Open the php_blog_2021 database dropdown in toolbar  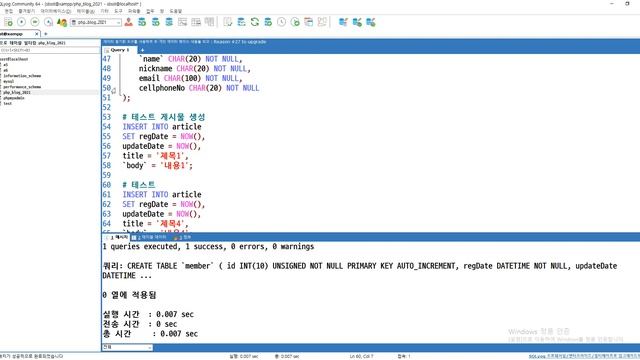click(96, 22)
